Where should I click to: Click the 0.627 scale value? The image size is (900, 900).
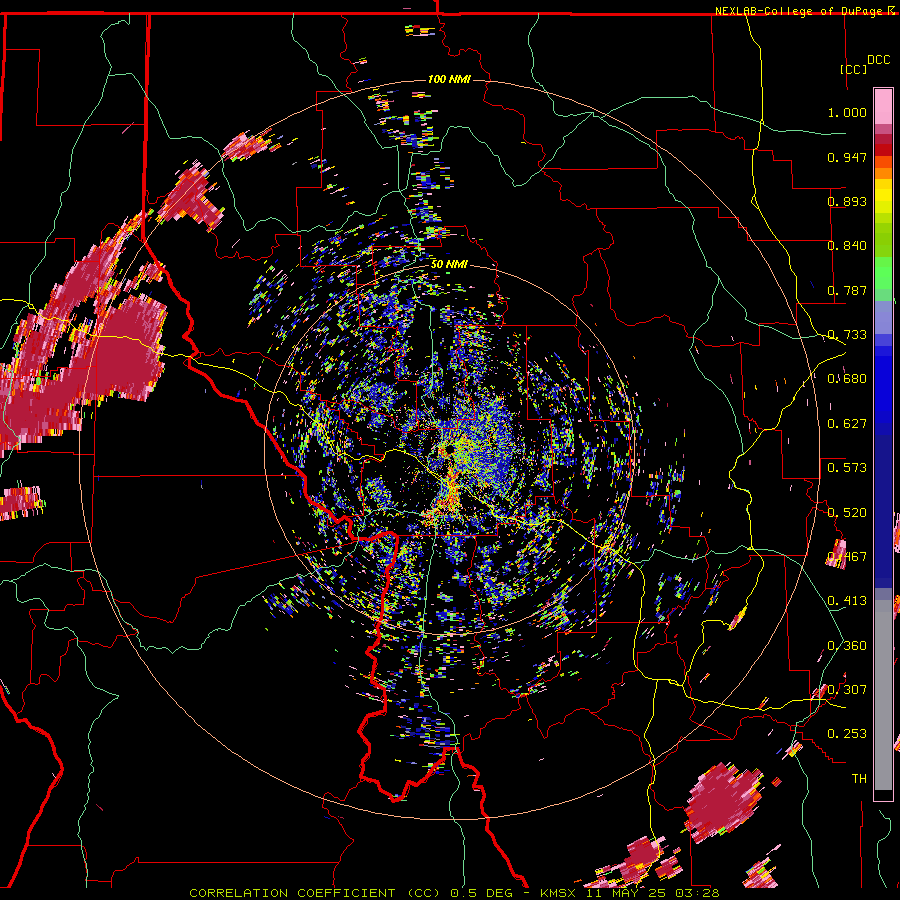click(x=847, y=424)
